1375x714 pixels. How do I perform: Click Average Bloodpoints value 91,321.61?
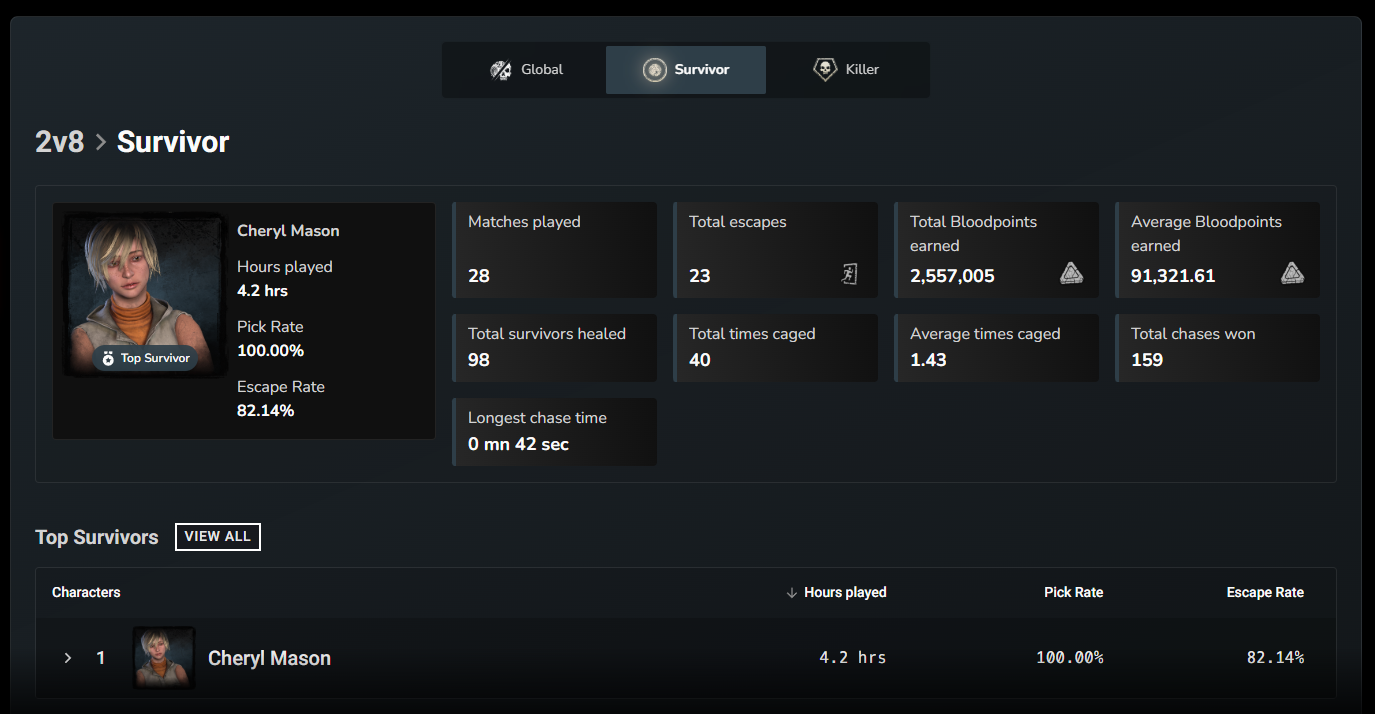[x=1173, y=276]
